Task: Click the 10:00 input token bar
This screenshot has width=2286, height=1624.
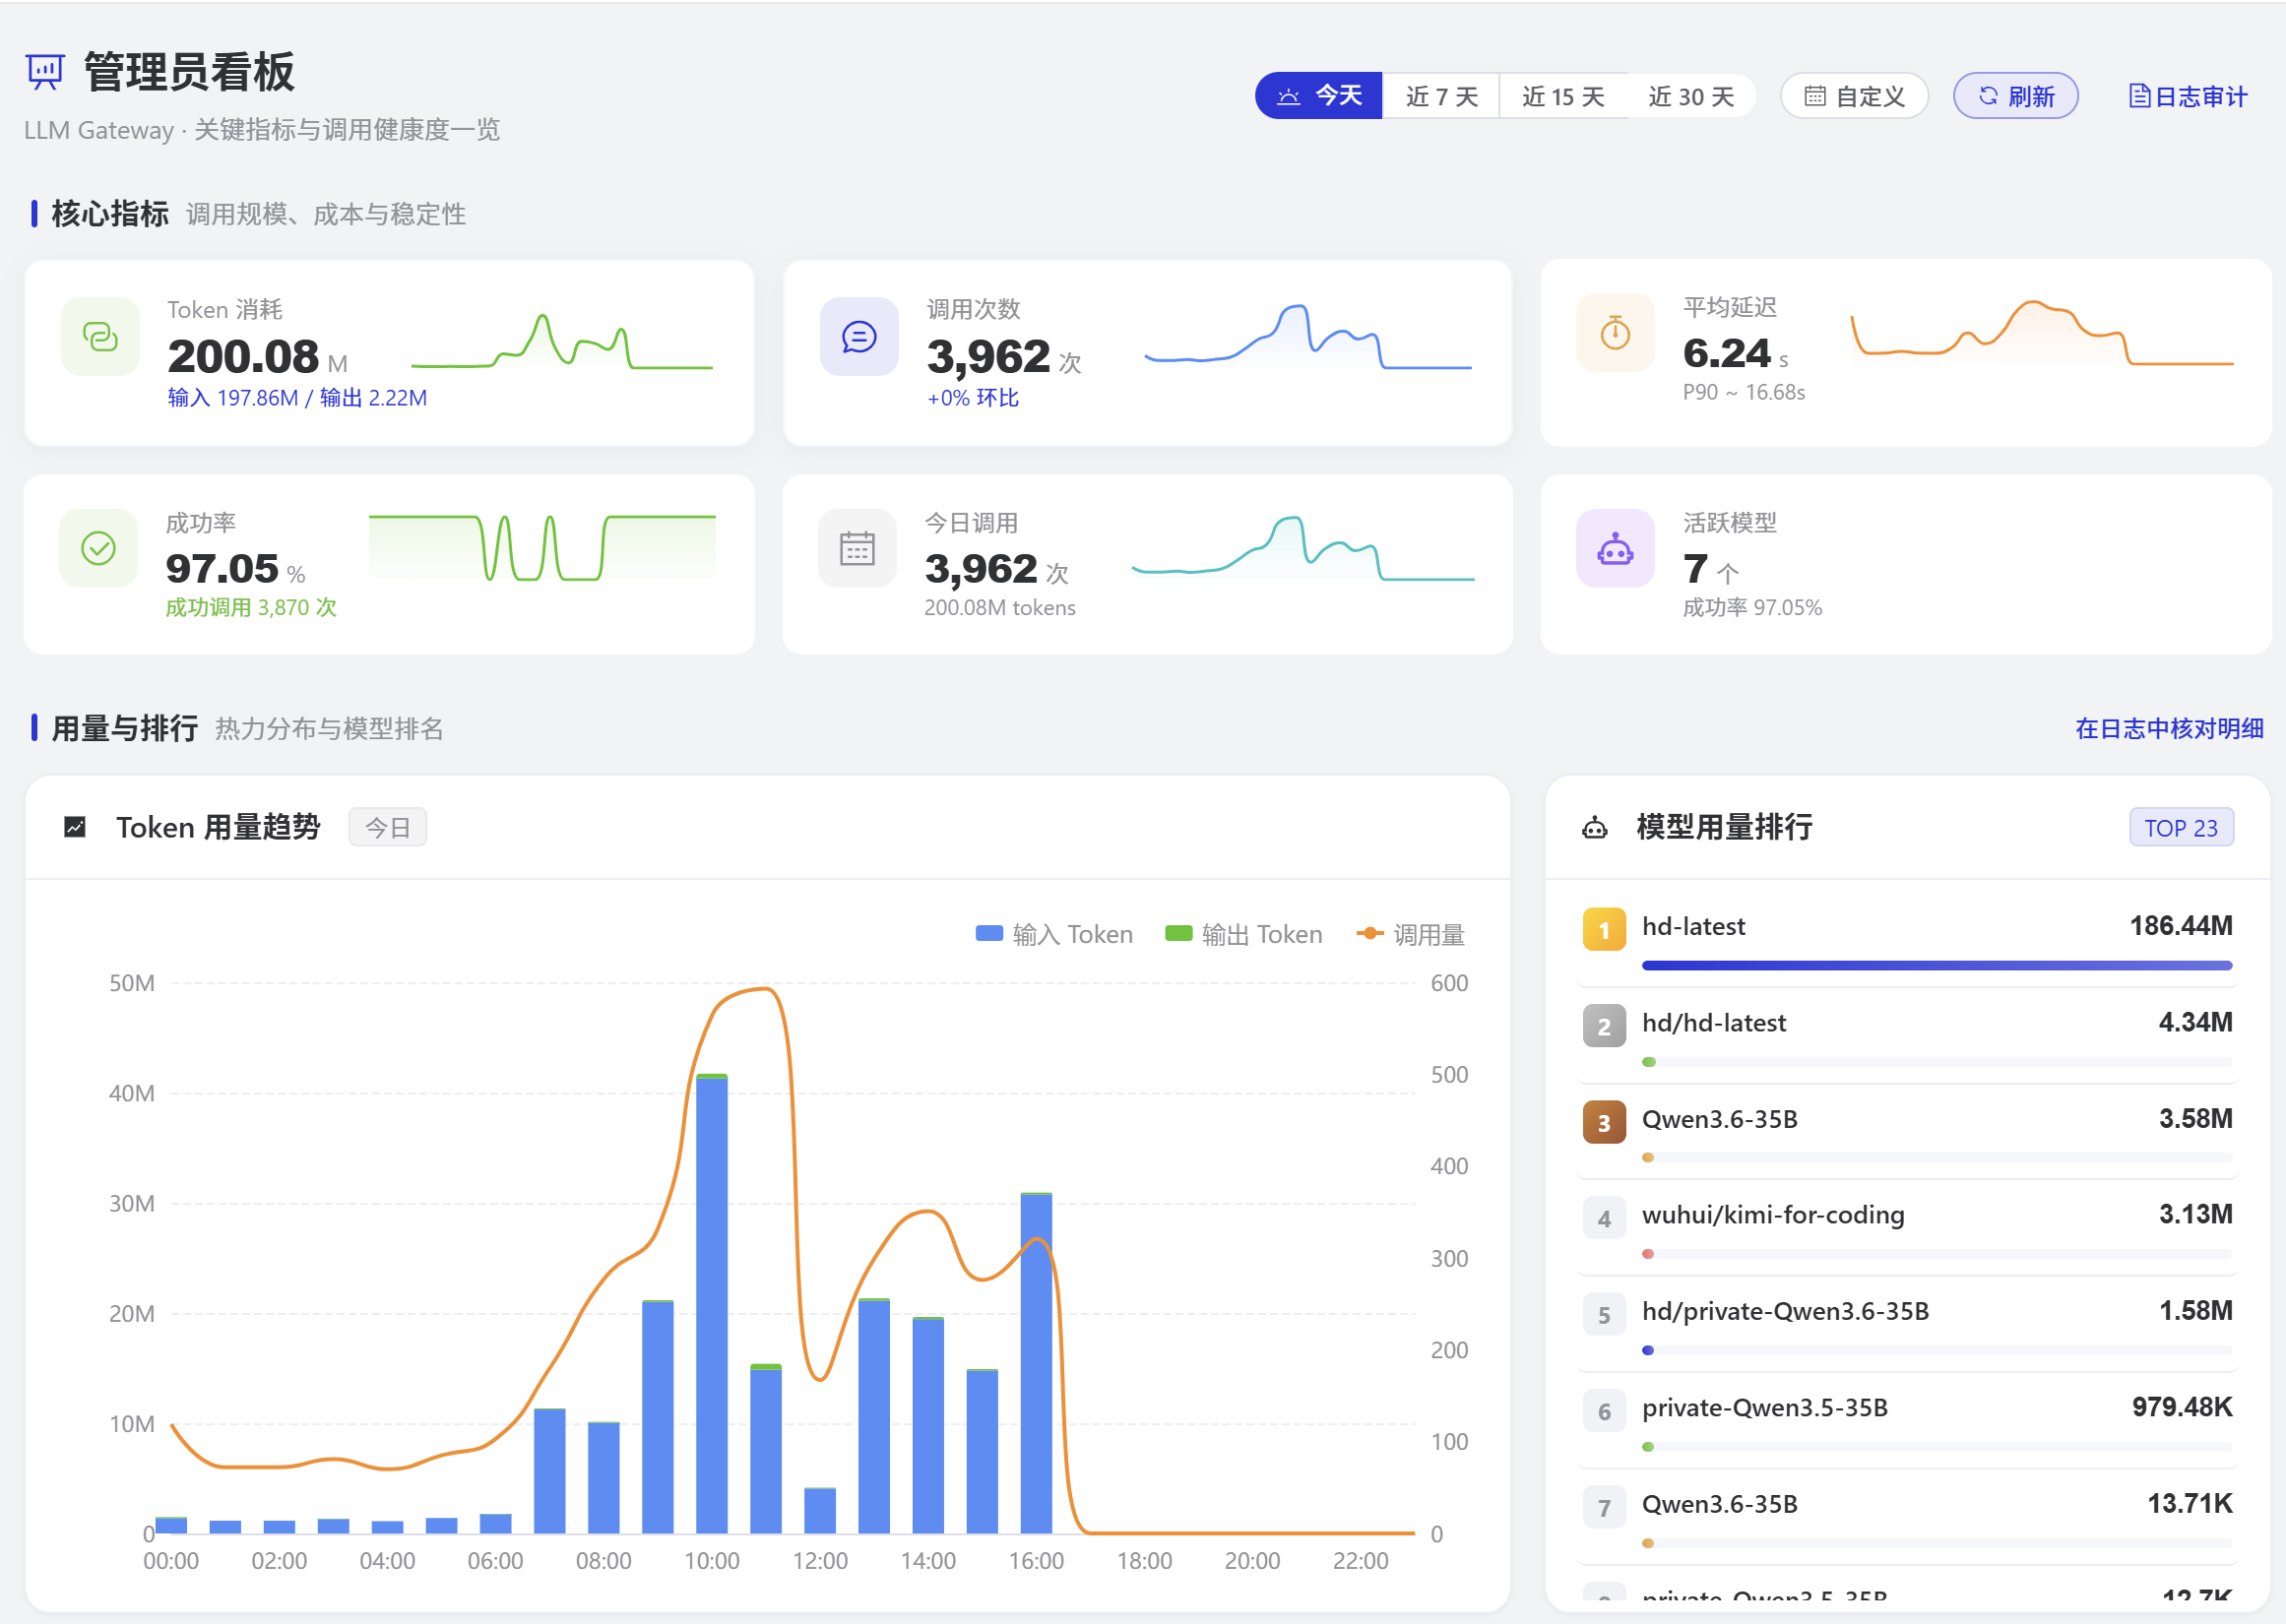Action: tap(712, 1305)
